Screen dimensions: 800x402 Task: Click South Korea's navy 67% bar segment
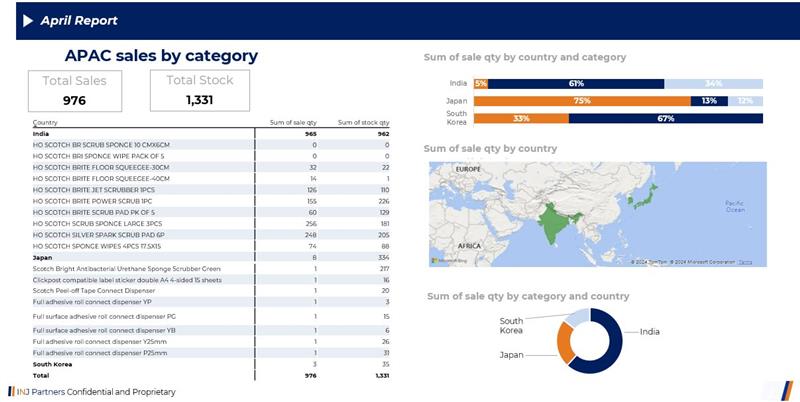click(666, 118)
